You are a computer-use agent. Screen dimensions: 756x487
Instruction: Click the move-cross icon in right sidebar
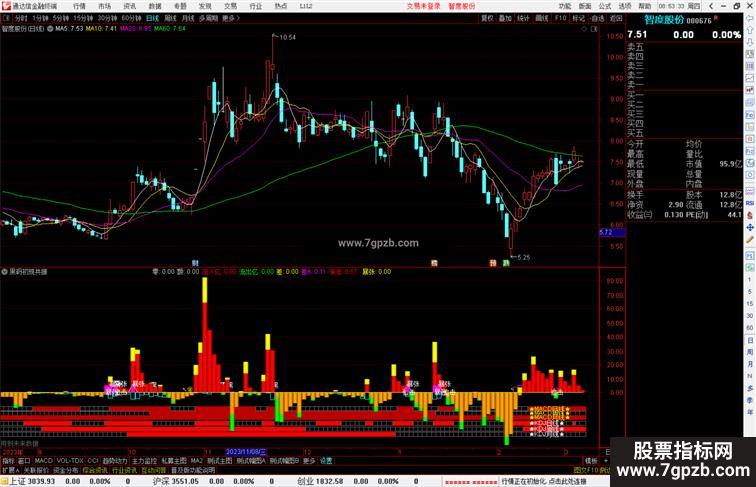[750, 227]
